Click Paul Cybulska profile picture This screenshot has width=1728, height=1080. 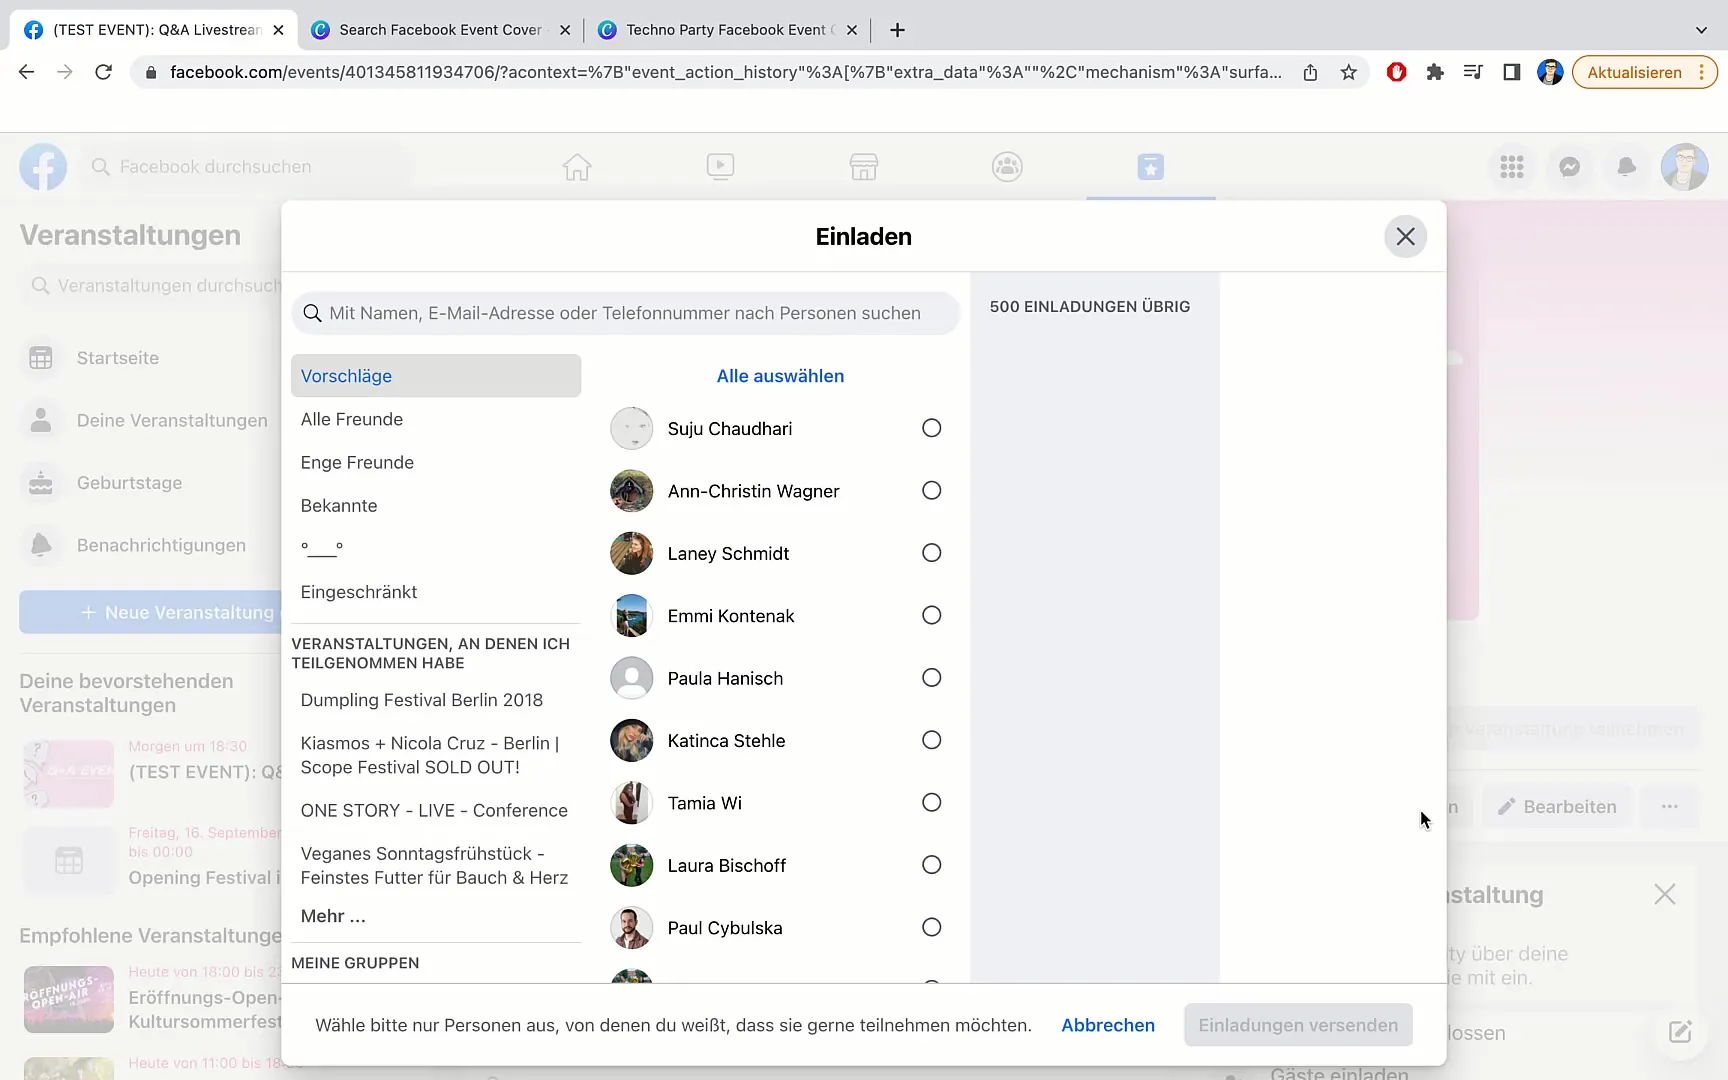point(632,927)
